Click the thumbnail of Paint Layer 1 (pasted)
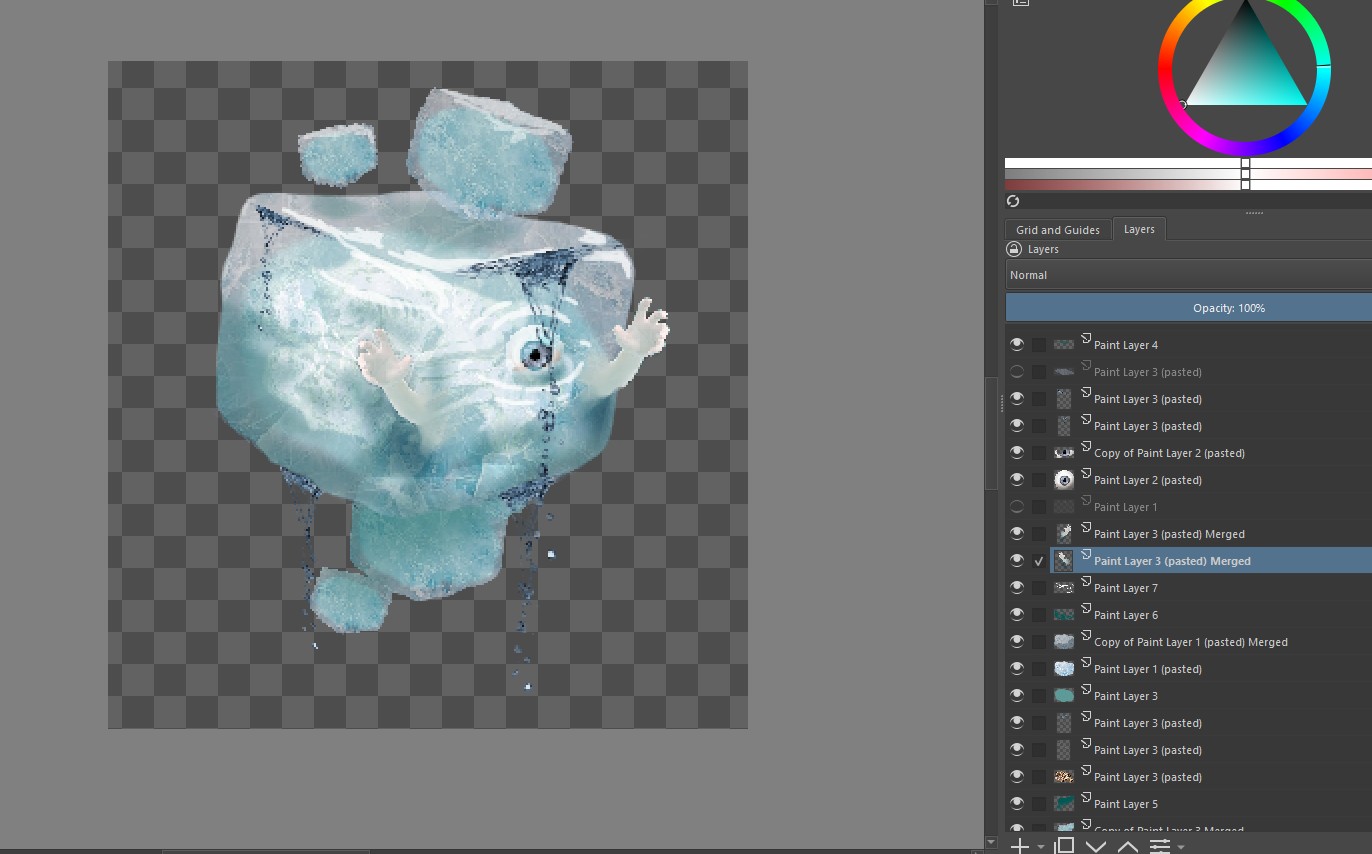The image size is (1372, 854). click(1064, 669)
